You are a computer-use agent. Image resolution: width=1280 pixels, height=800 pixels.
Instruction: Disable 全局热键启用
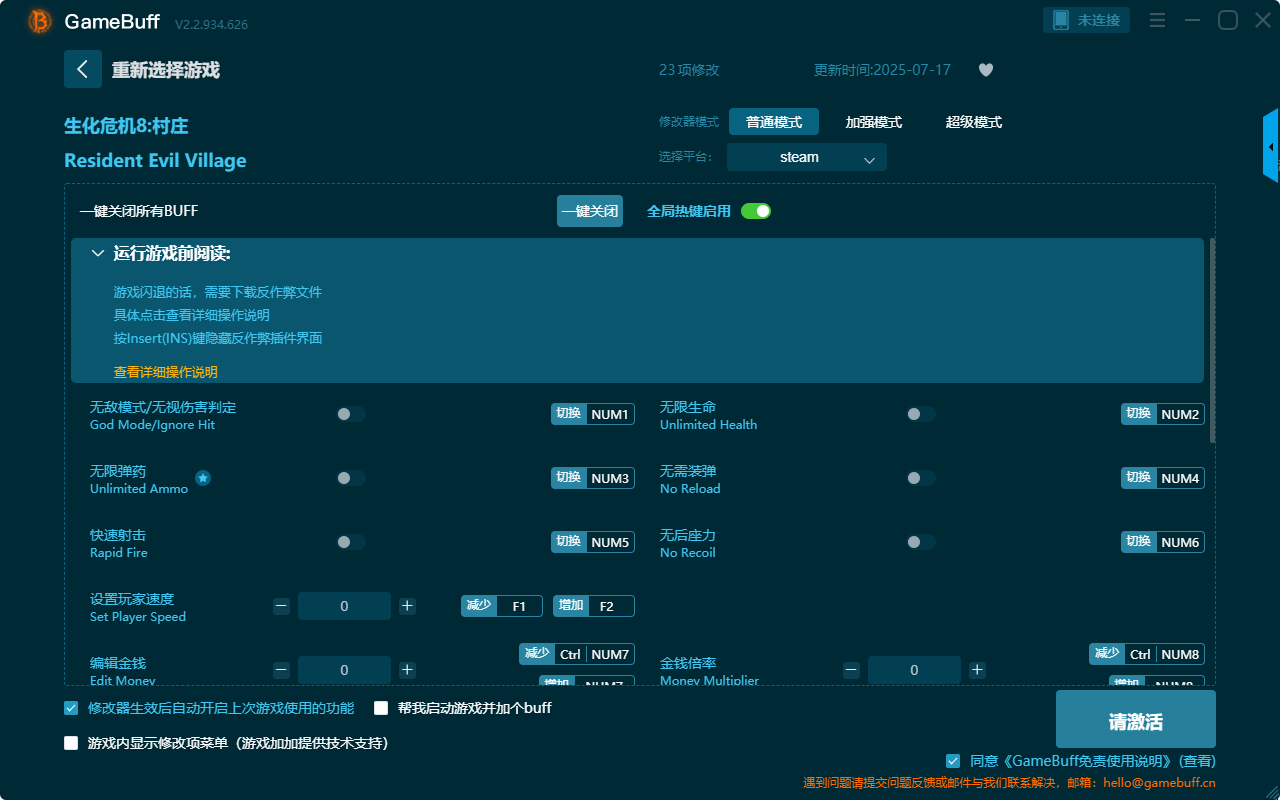click(x=755, y=211)
